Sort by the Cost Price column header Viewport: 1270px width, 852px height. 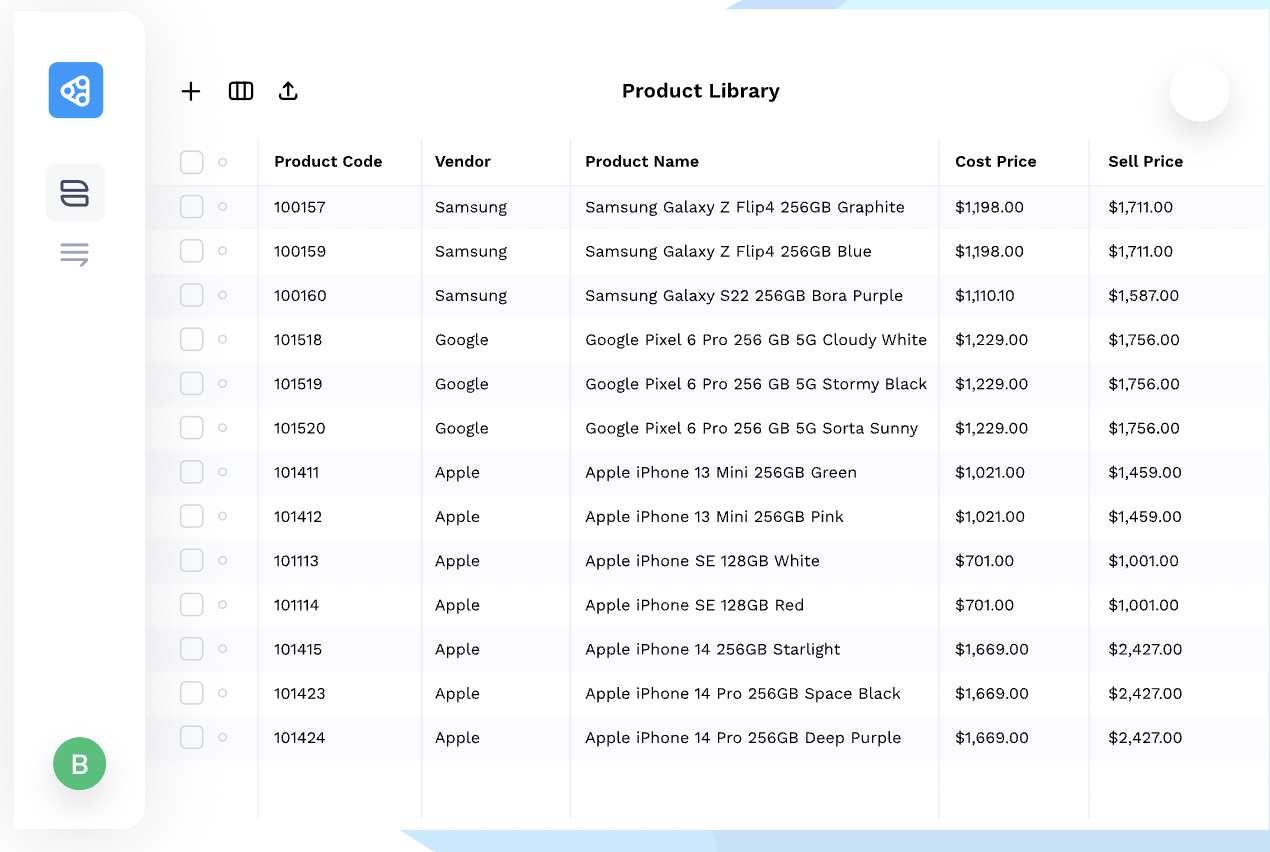(996, 161)
